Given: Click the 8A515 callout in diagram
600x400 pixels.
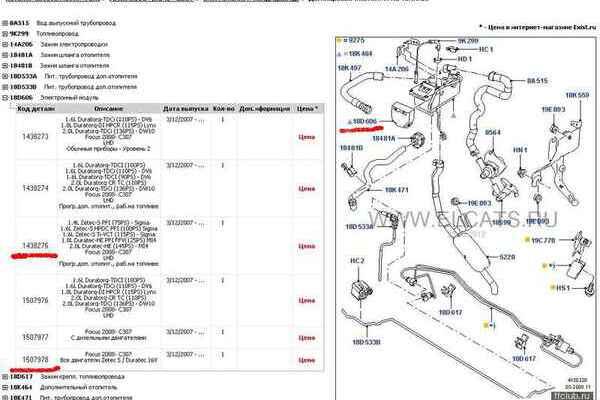Looking at the screenshot, I should click(x=537, y=81).
